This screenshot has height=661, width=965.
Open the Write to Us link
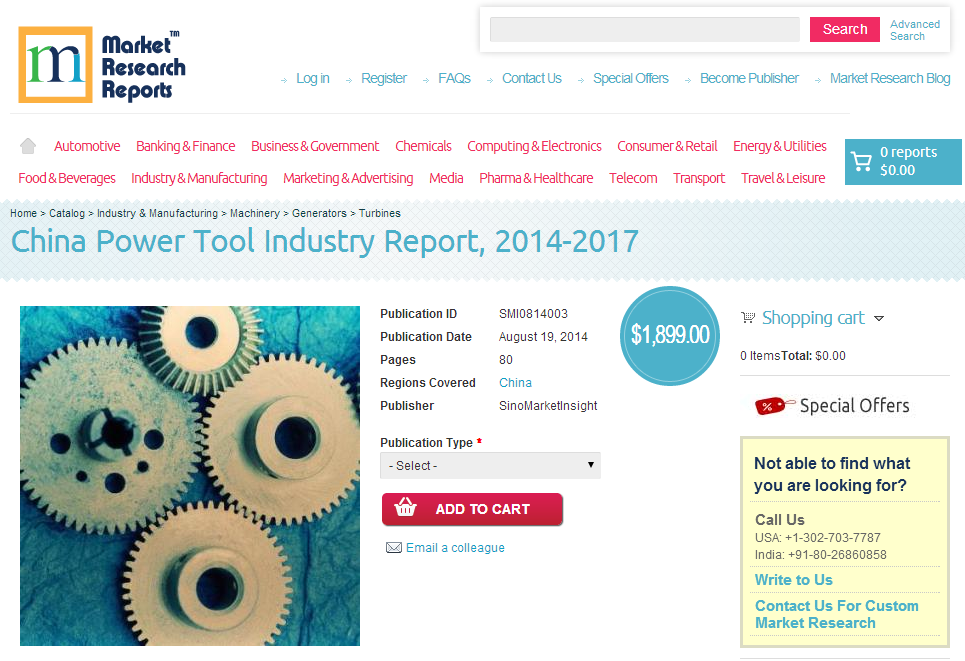point(793,580)
